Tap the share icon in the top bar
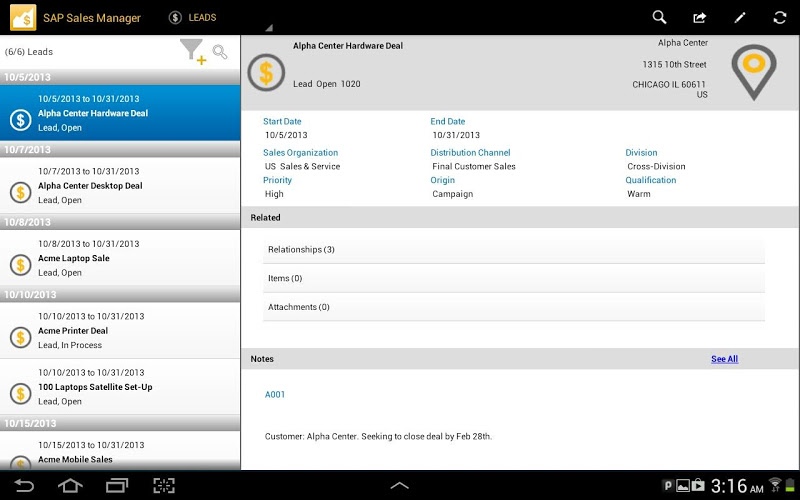 (x=699, y=18)
